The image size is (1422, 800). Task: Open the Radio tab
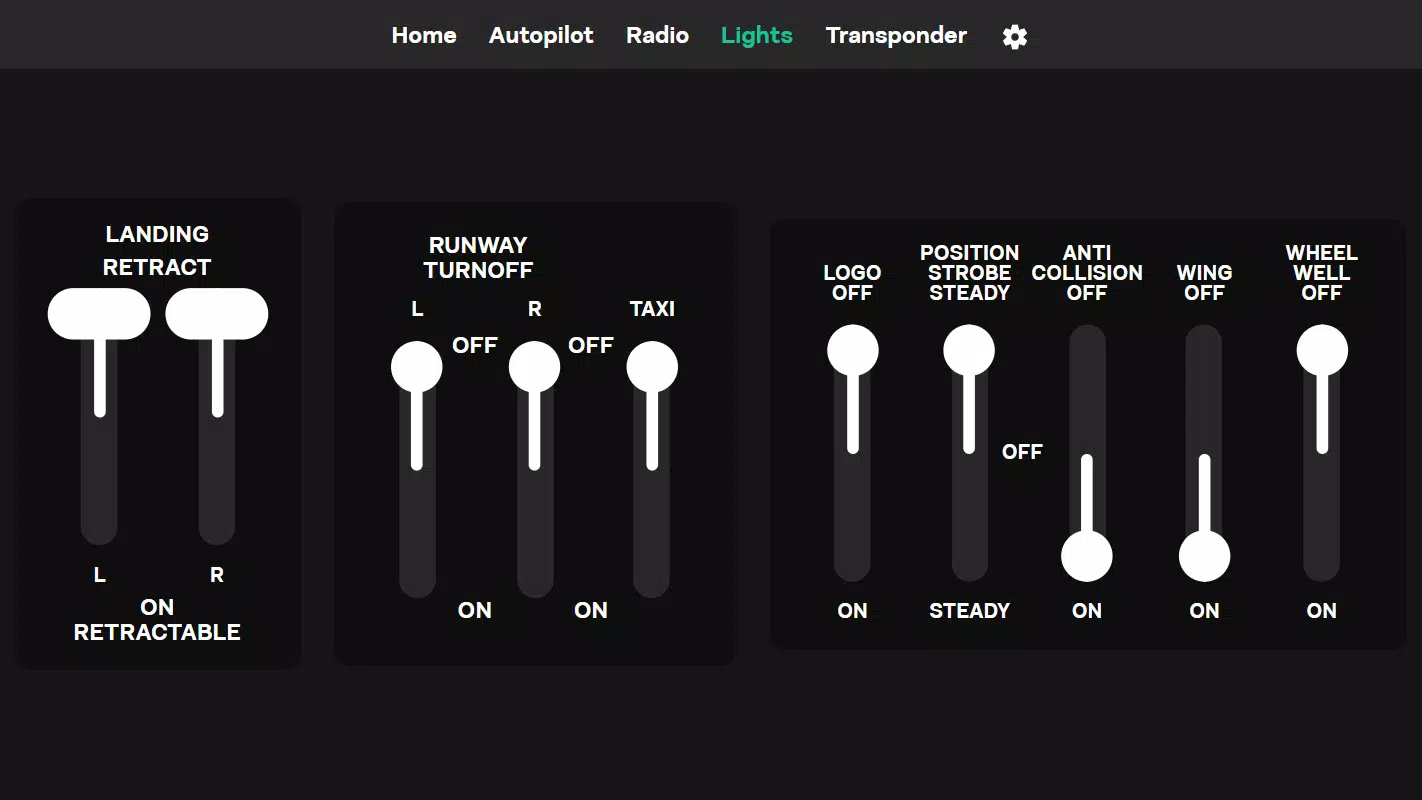[x=657, y=36]
